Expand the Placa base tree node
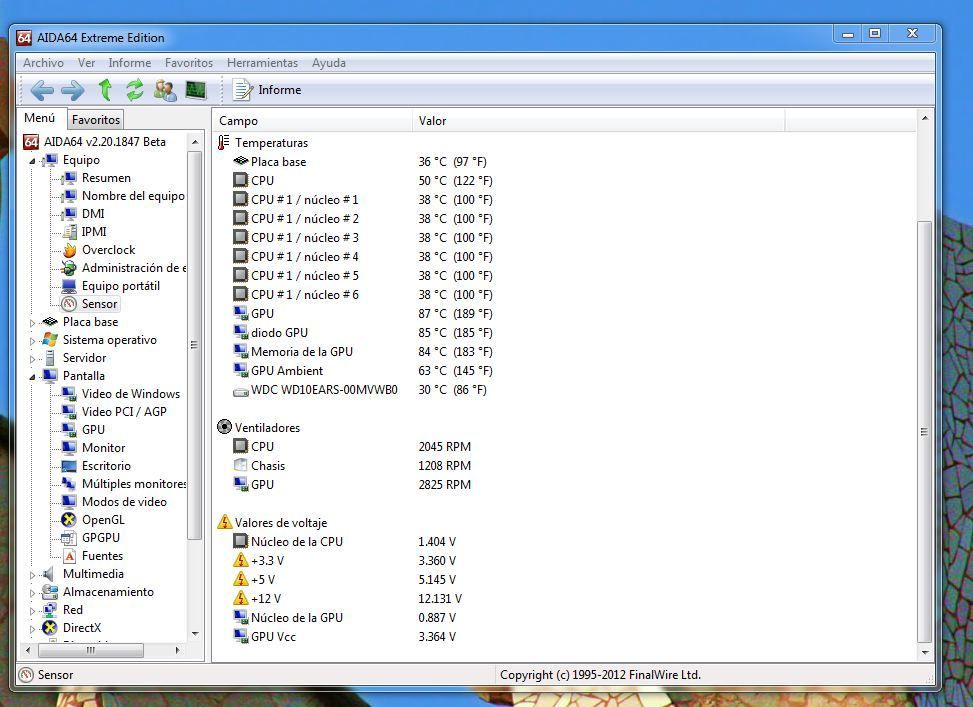The image size is (973, 707). coord(32,323)
